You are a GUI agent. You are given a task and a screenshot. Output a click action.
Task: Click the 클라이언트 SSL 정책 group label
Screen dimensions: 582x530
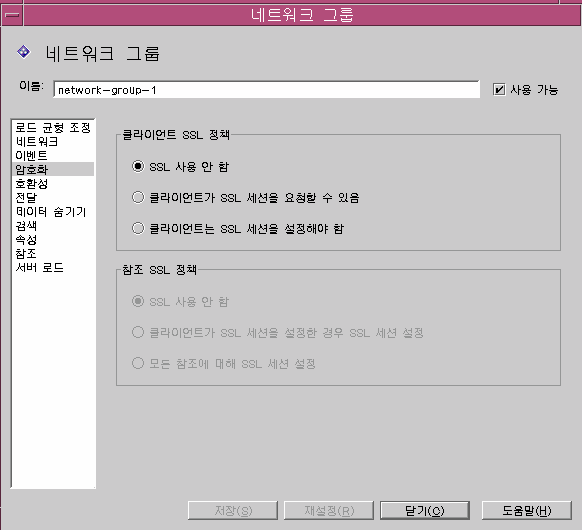pos(176,135)
